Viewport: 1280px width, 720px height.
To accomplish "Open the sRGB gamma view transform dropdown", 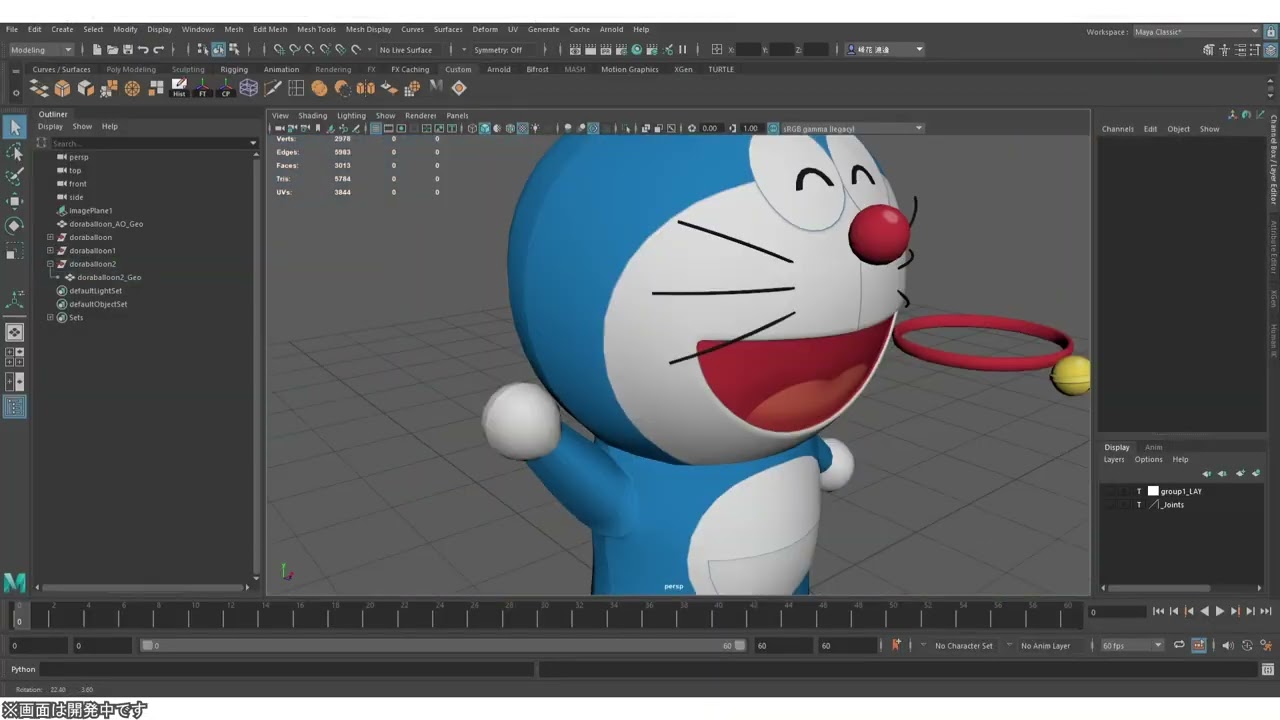I will tap(851, 128).
